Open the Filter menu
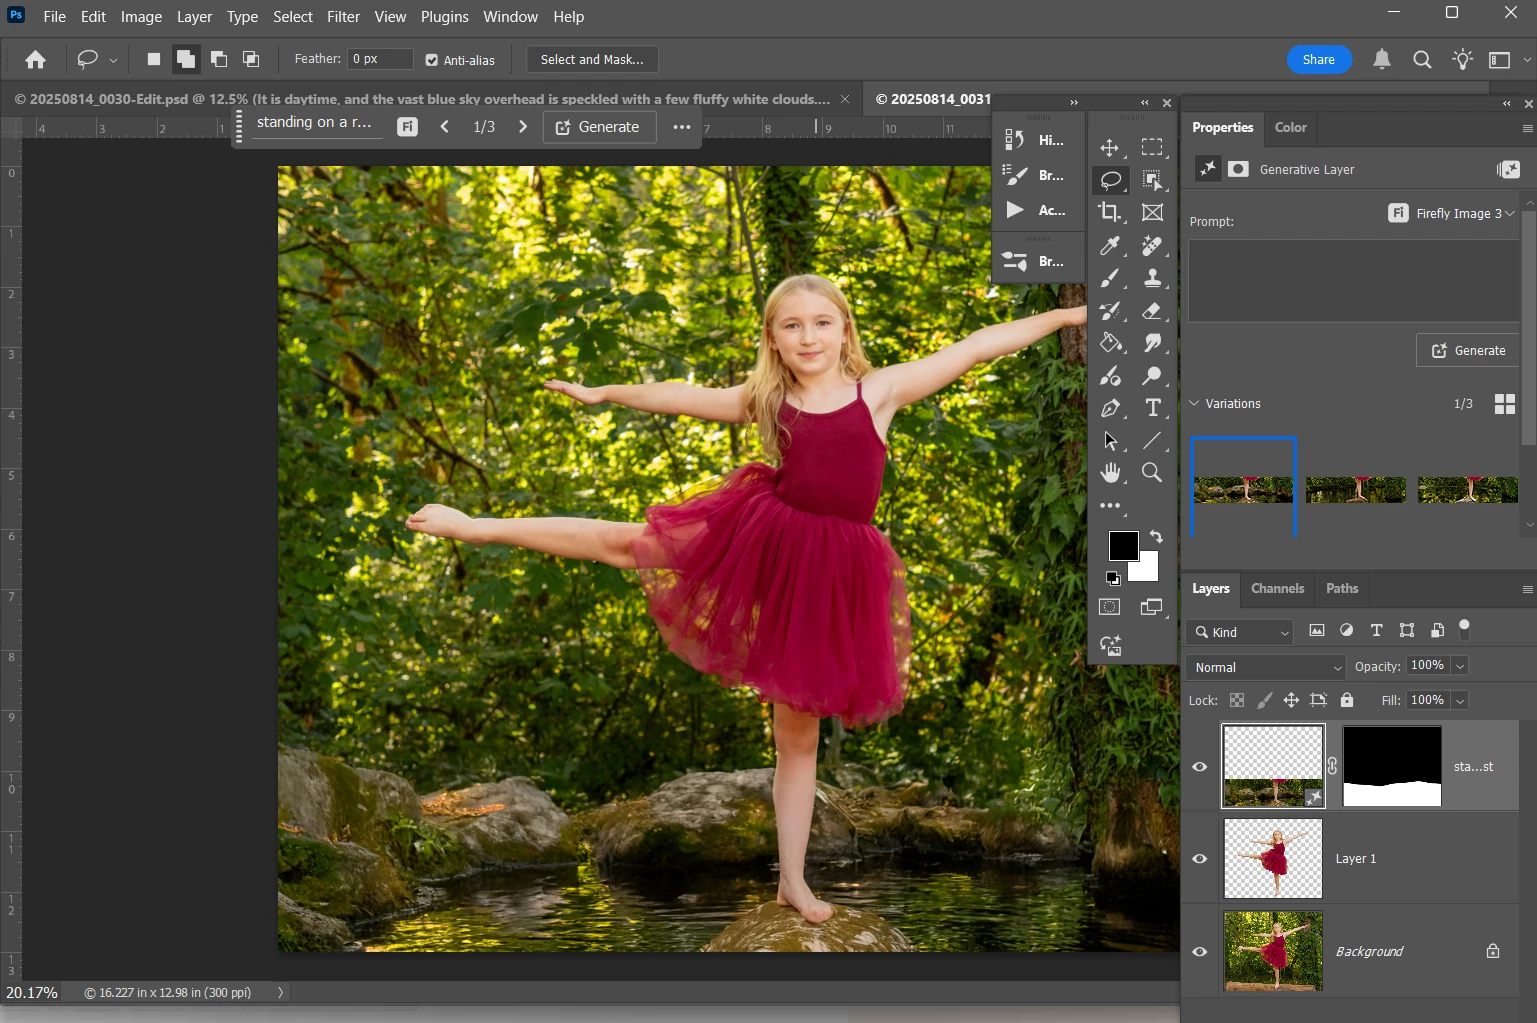The width and height of the screenshot is (1537, 1023). [343, 17]
